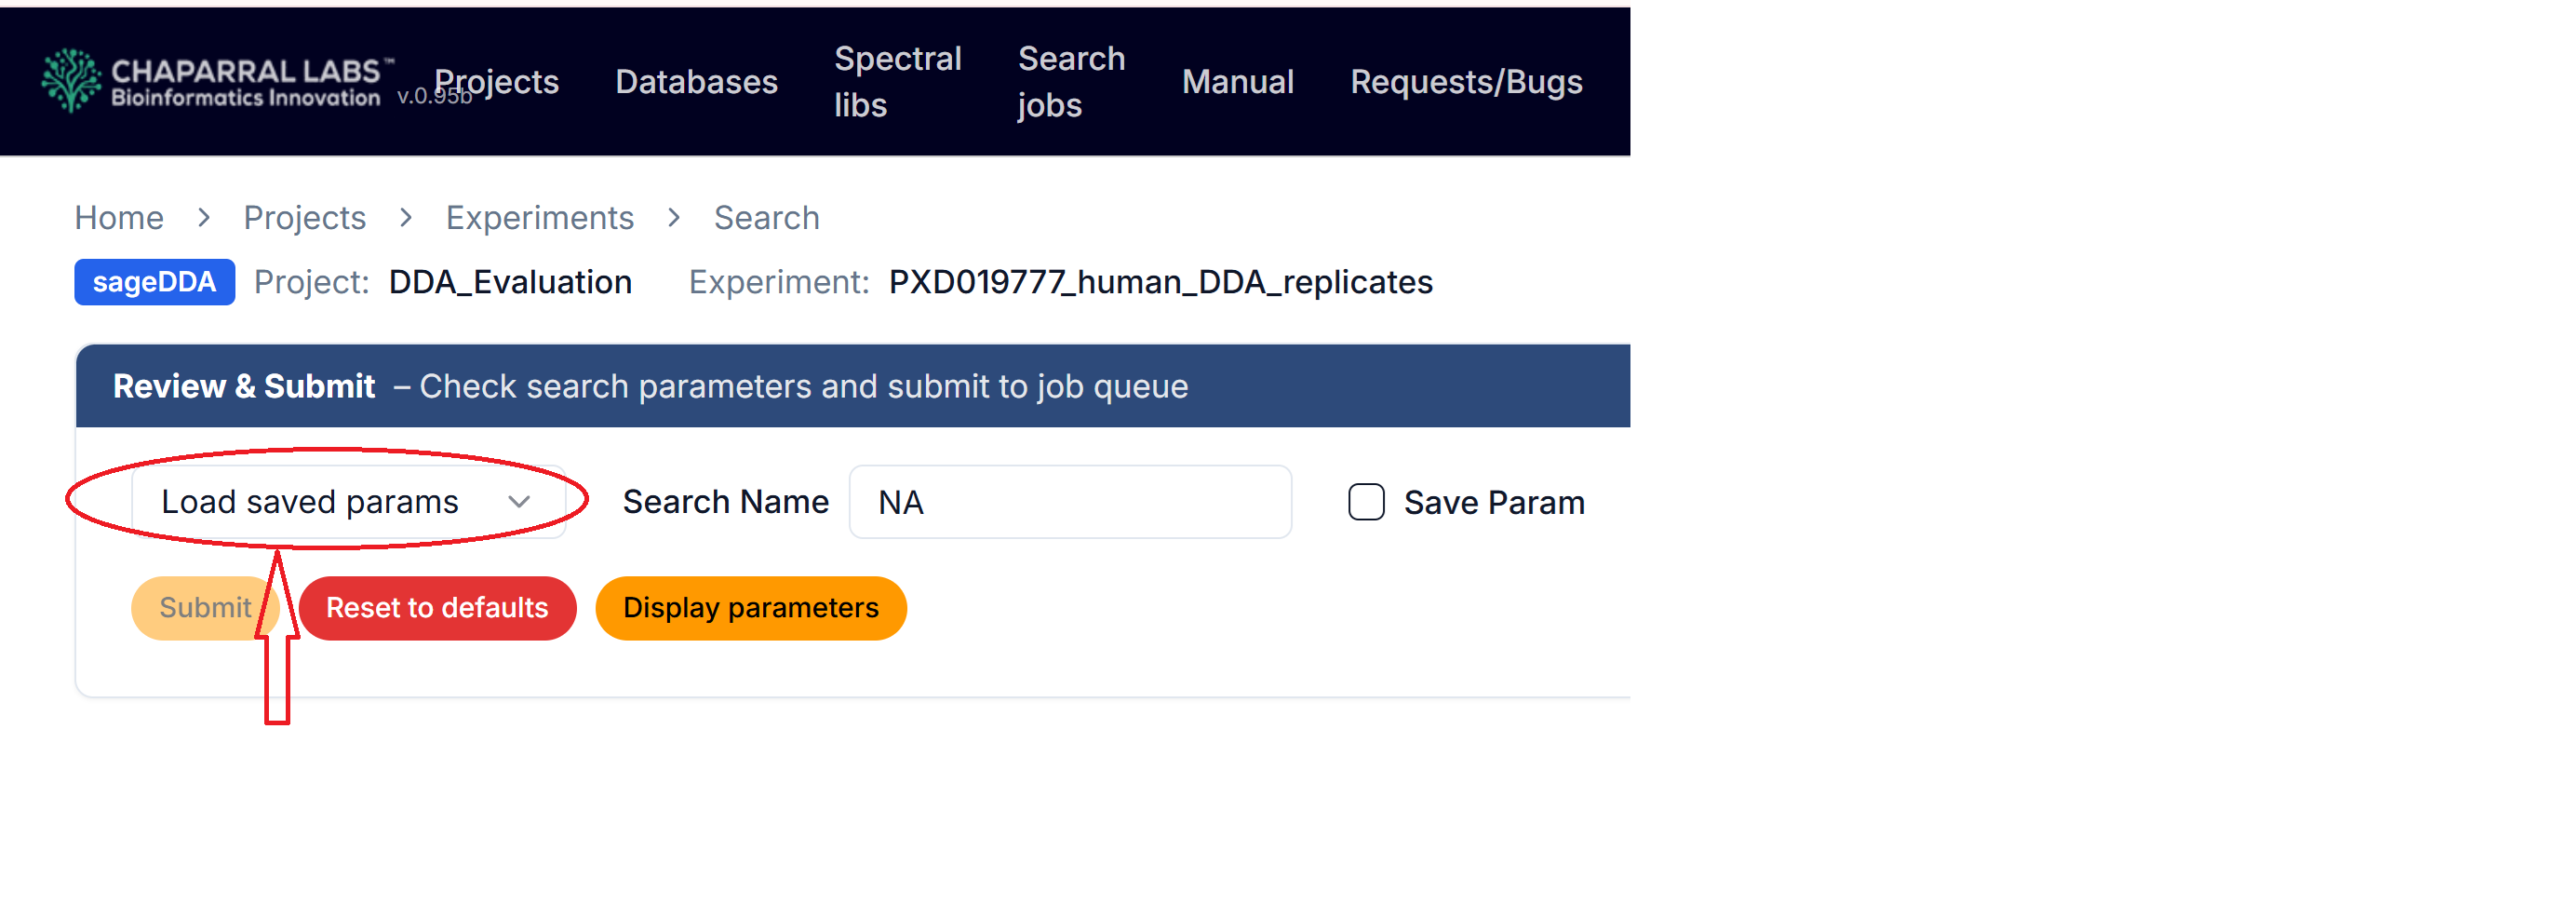Open Requests/Bugs page
Screen dimensions: 2576x918
coord(1465,82)
